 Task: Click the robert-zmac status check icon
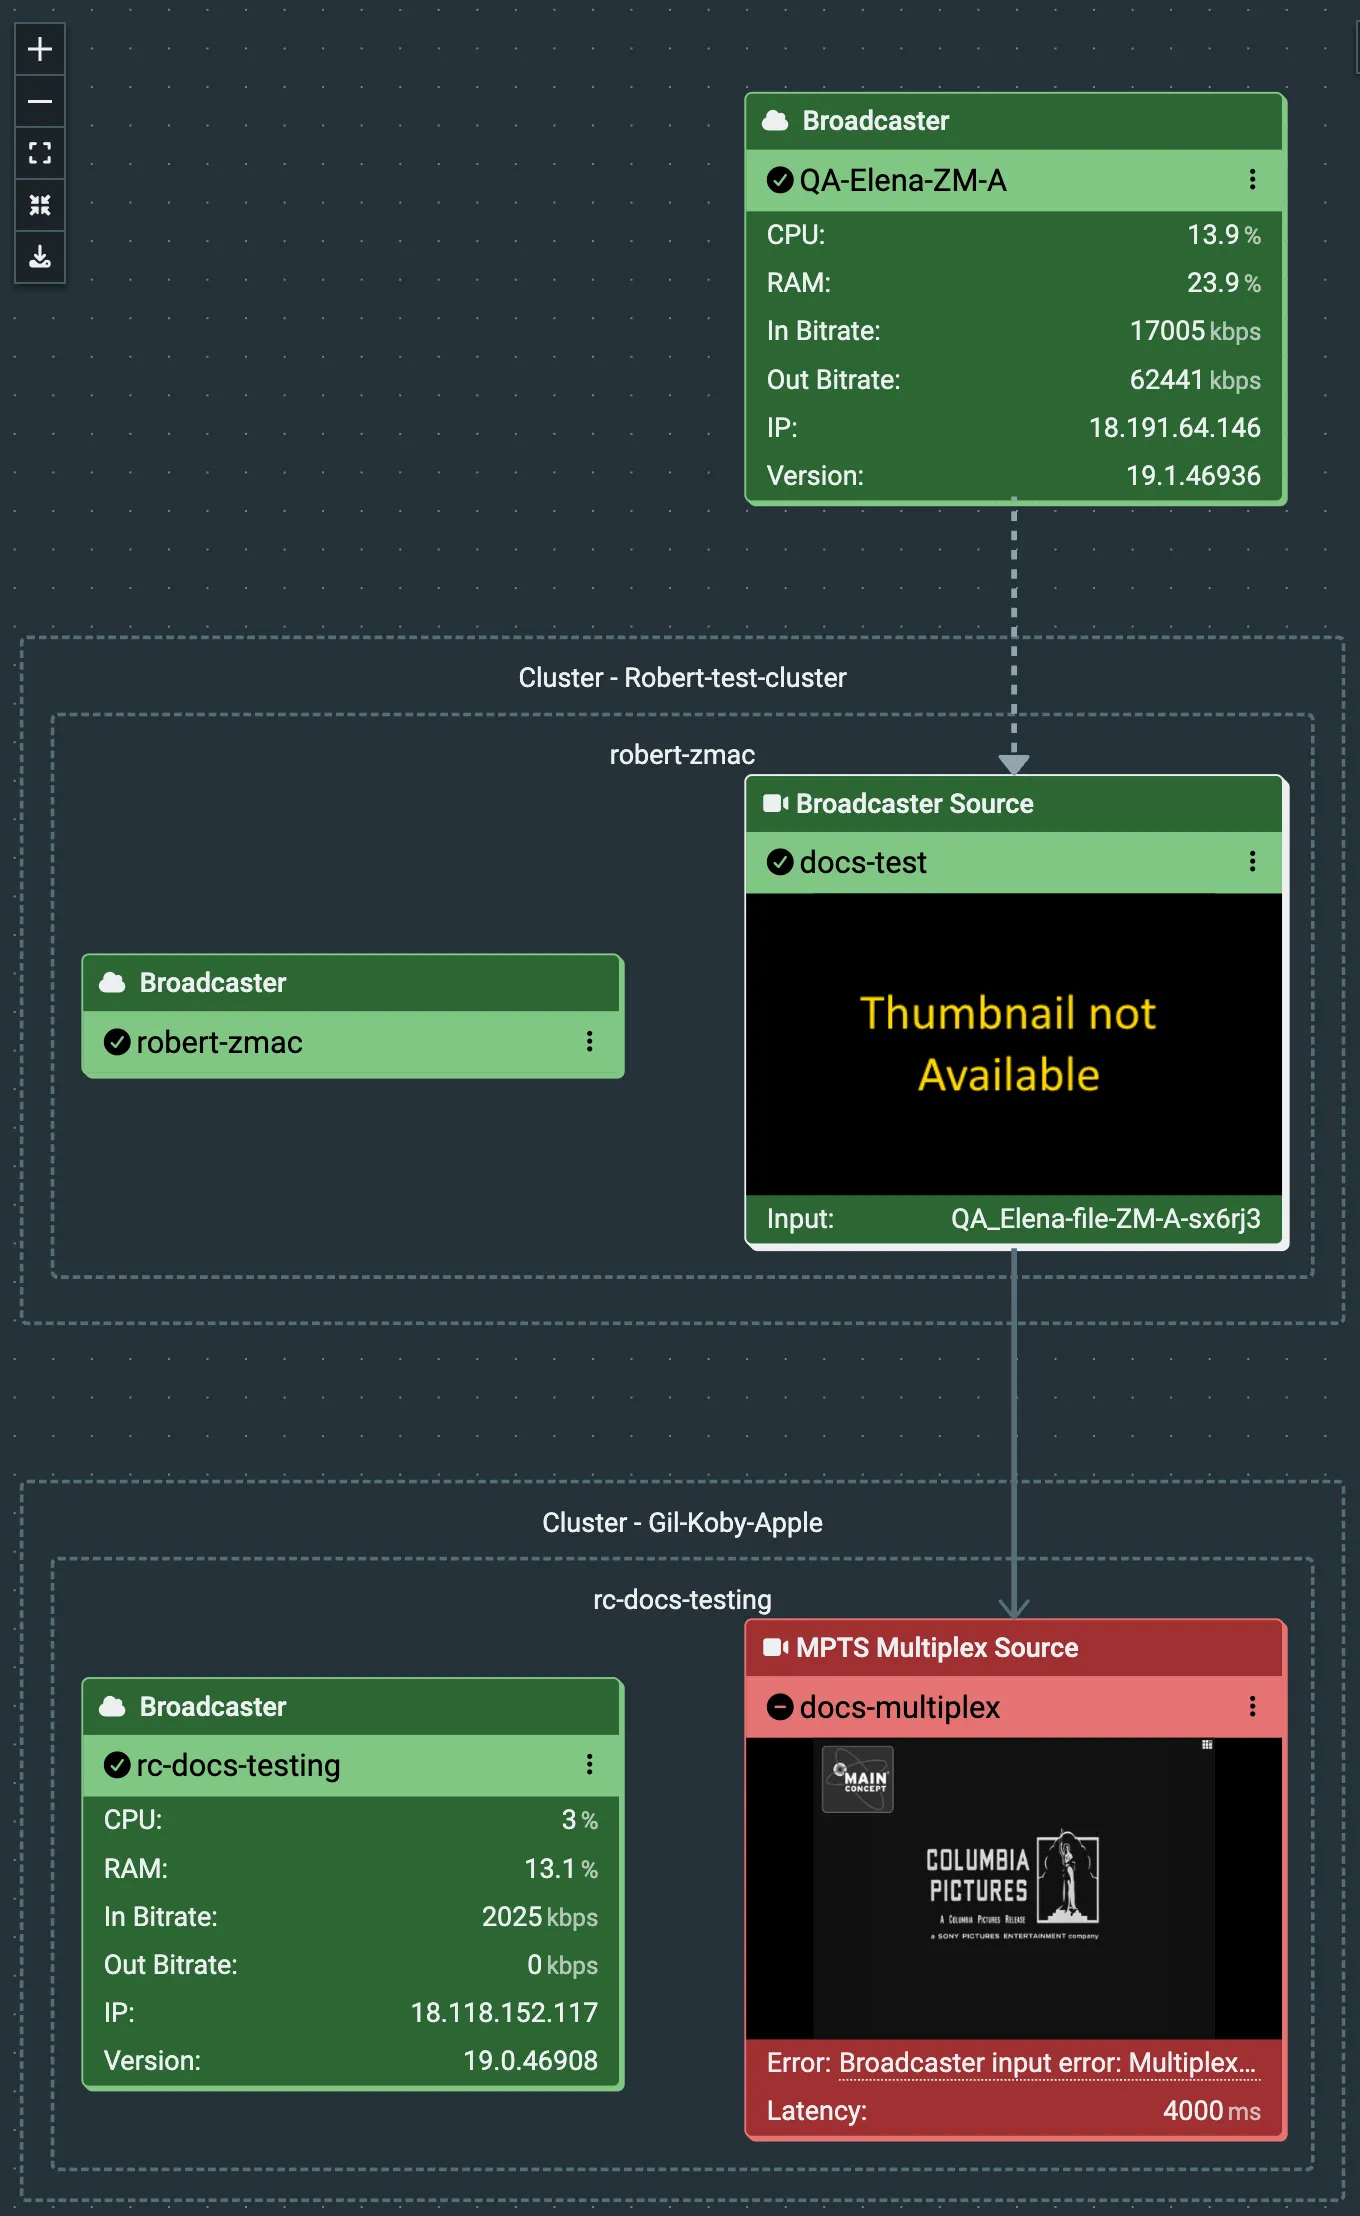117,1042
